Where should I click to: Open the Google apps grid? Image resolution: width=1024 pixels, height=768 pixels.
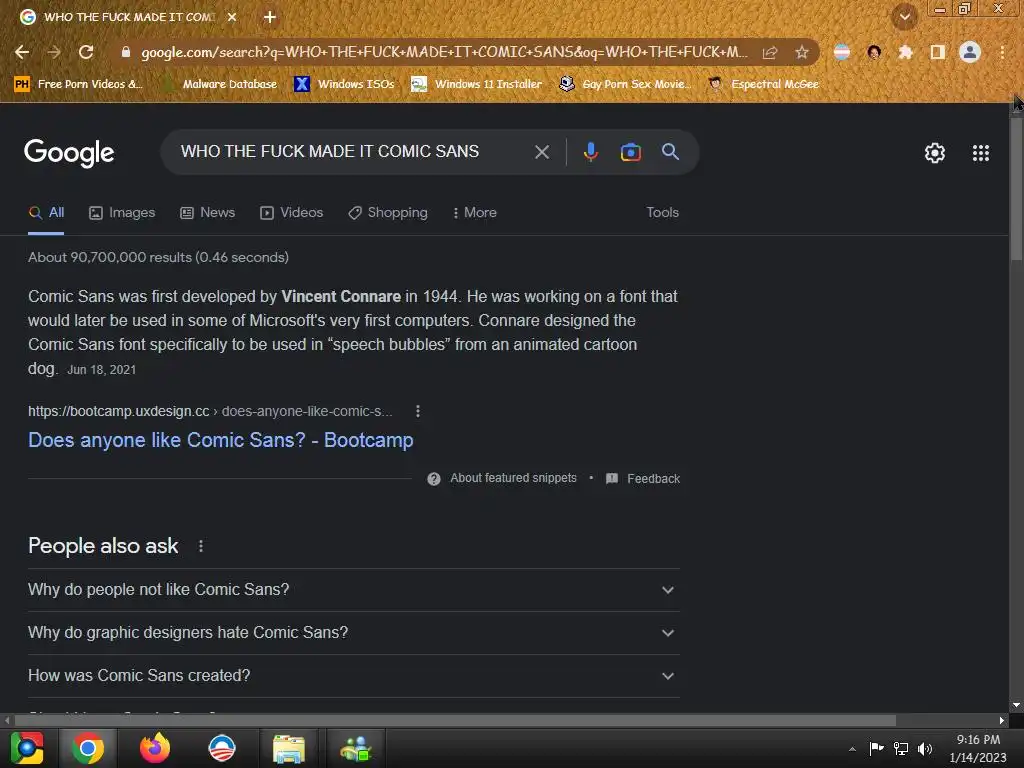pos(980,153)
